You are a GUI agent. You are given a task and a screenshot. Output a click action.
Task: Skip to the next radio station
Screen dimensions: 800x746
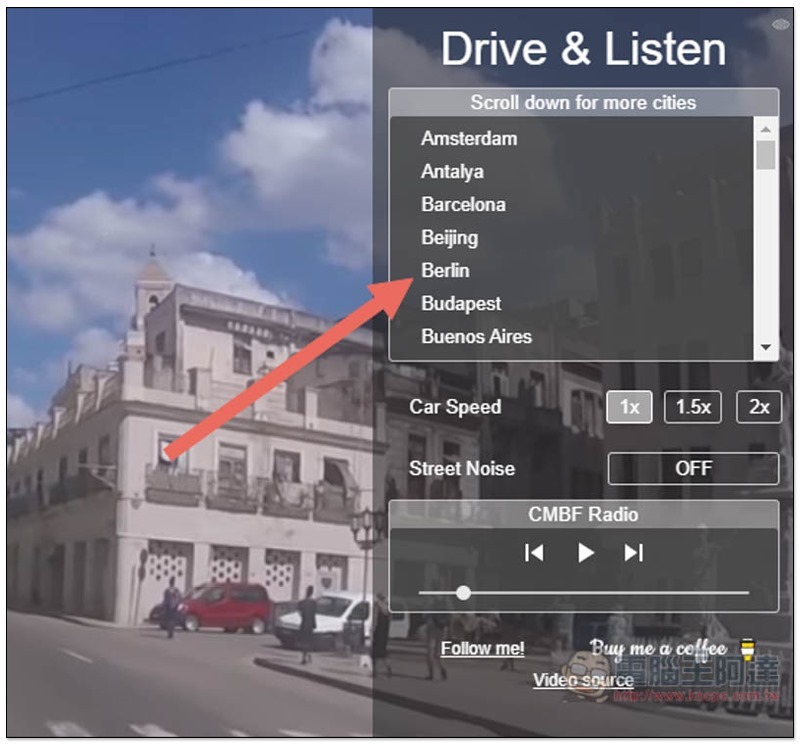[x=633, y=553]
